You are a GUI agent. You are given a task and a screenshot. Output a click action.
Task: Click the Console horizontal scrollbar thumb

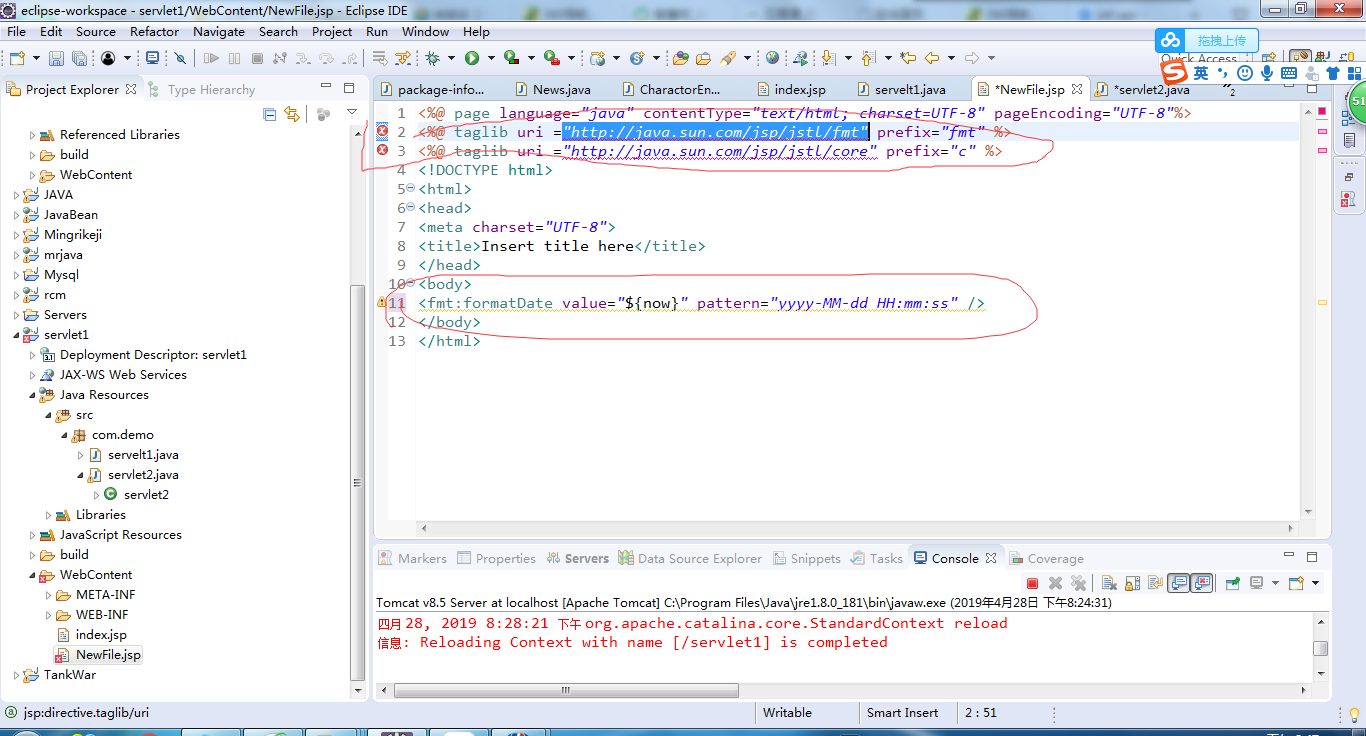click(x=566, y=690)
